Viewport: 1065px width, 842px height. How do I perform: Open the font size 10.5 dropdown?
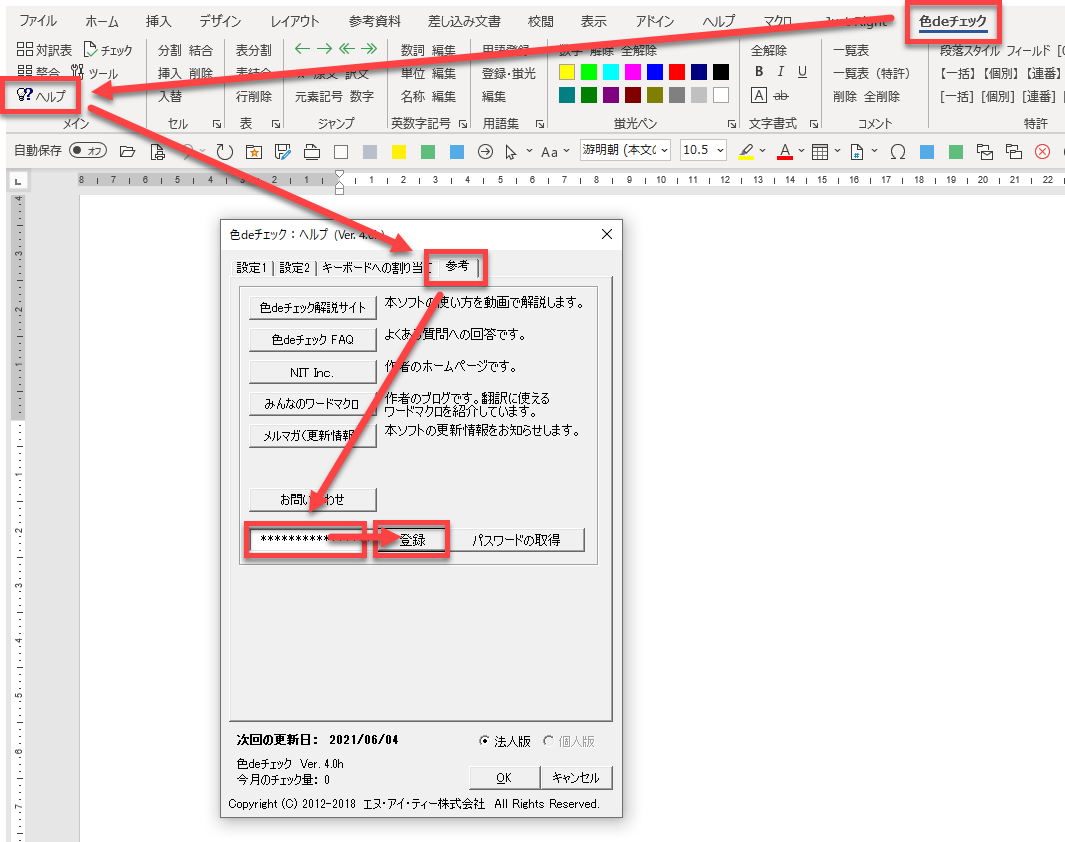(x=703, y=151)
